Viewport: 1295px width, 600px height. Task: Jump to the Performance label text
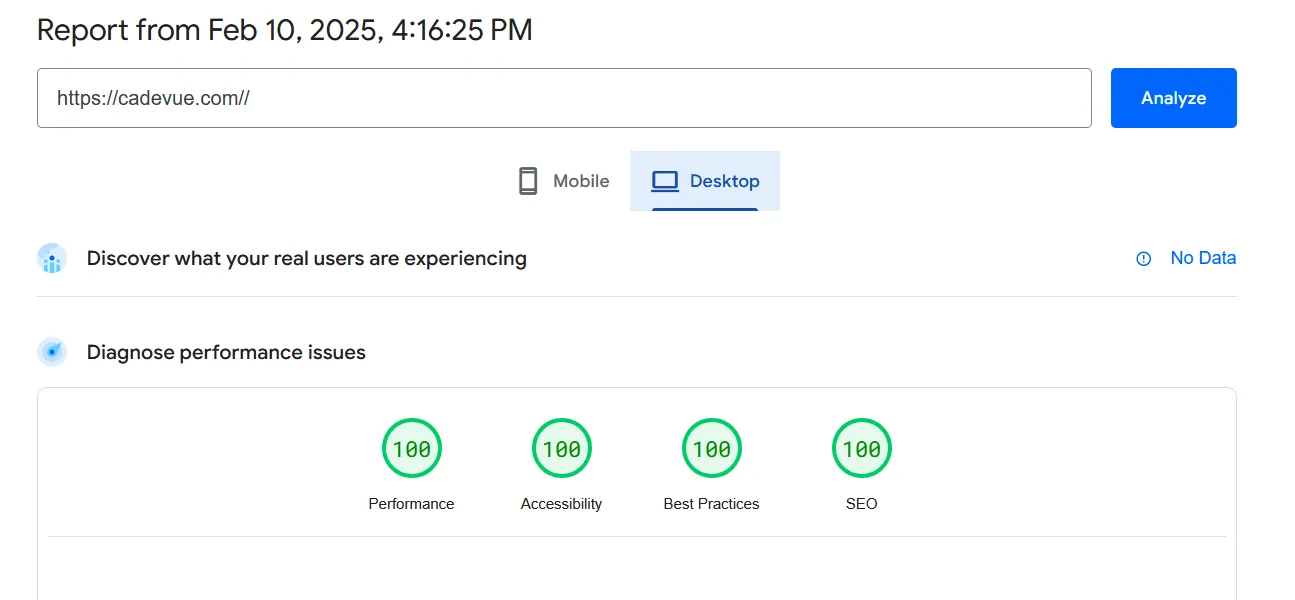click(411, 504)
